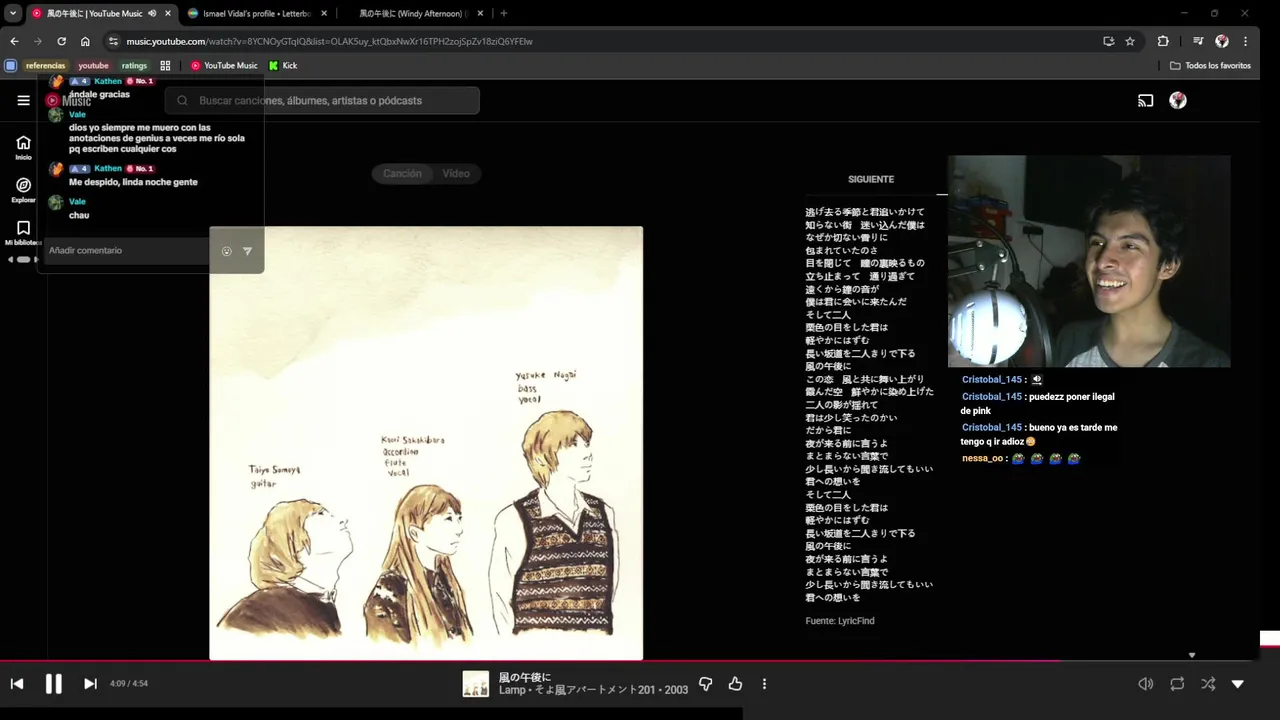Open the browser profile avatar in toolbar
Image resolution: width=1280 pixels, height=720 pixels.
(x=1222, y=41)
